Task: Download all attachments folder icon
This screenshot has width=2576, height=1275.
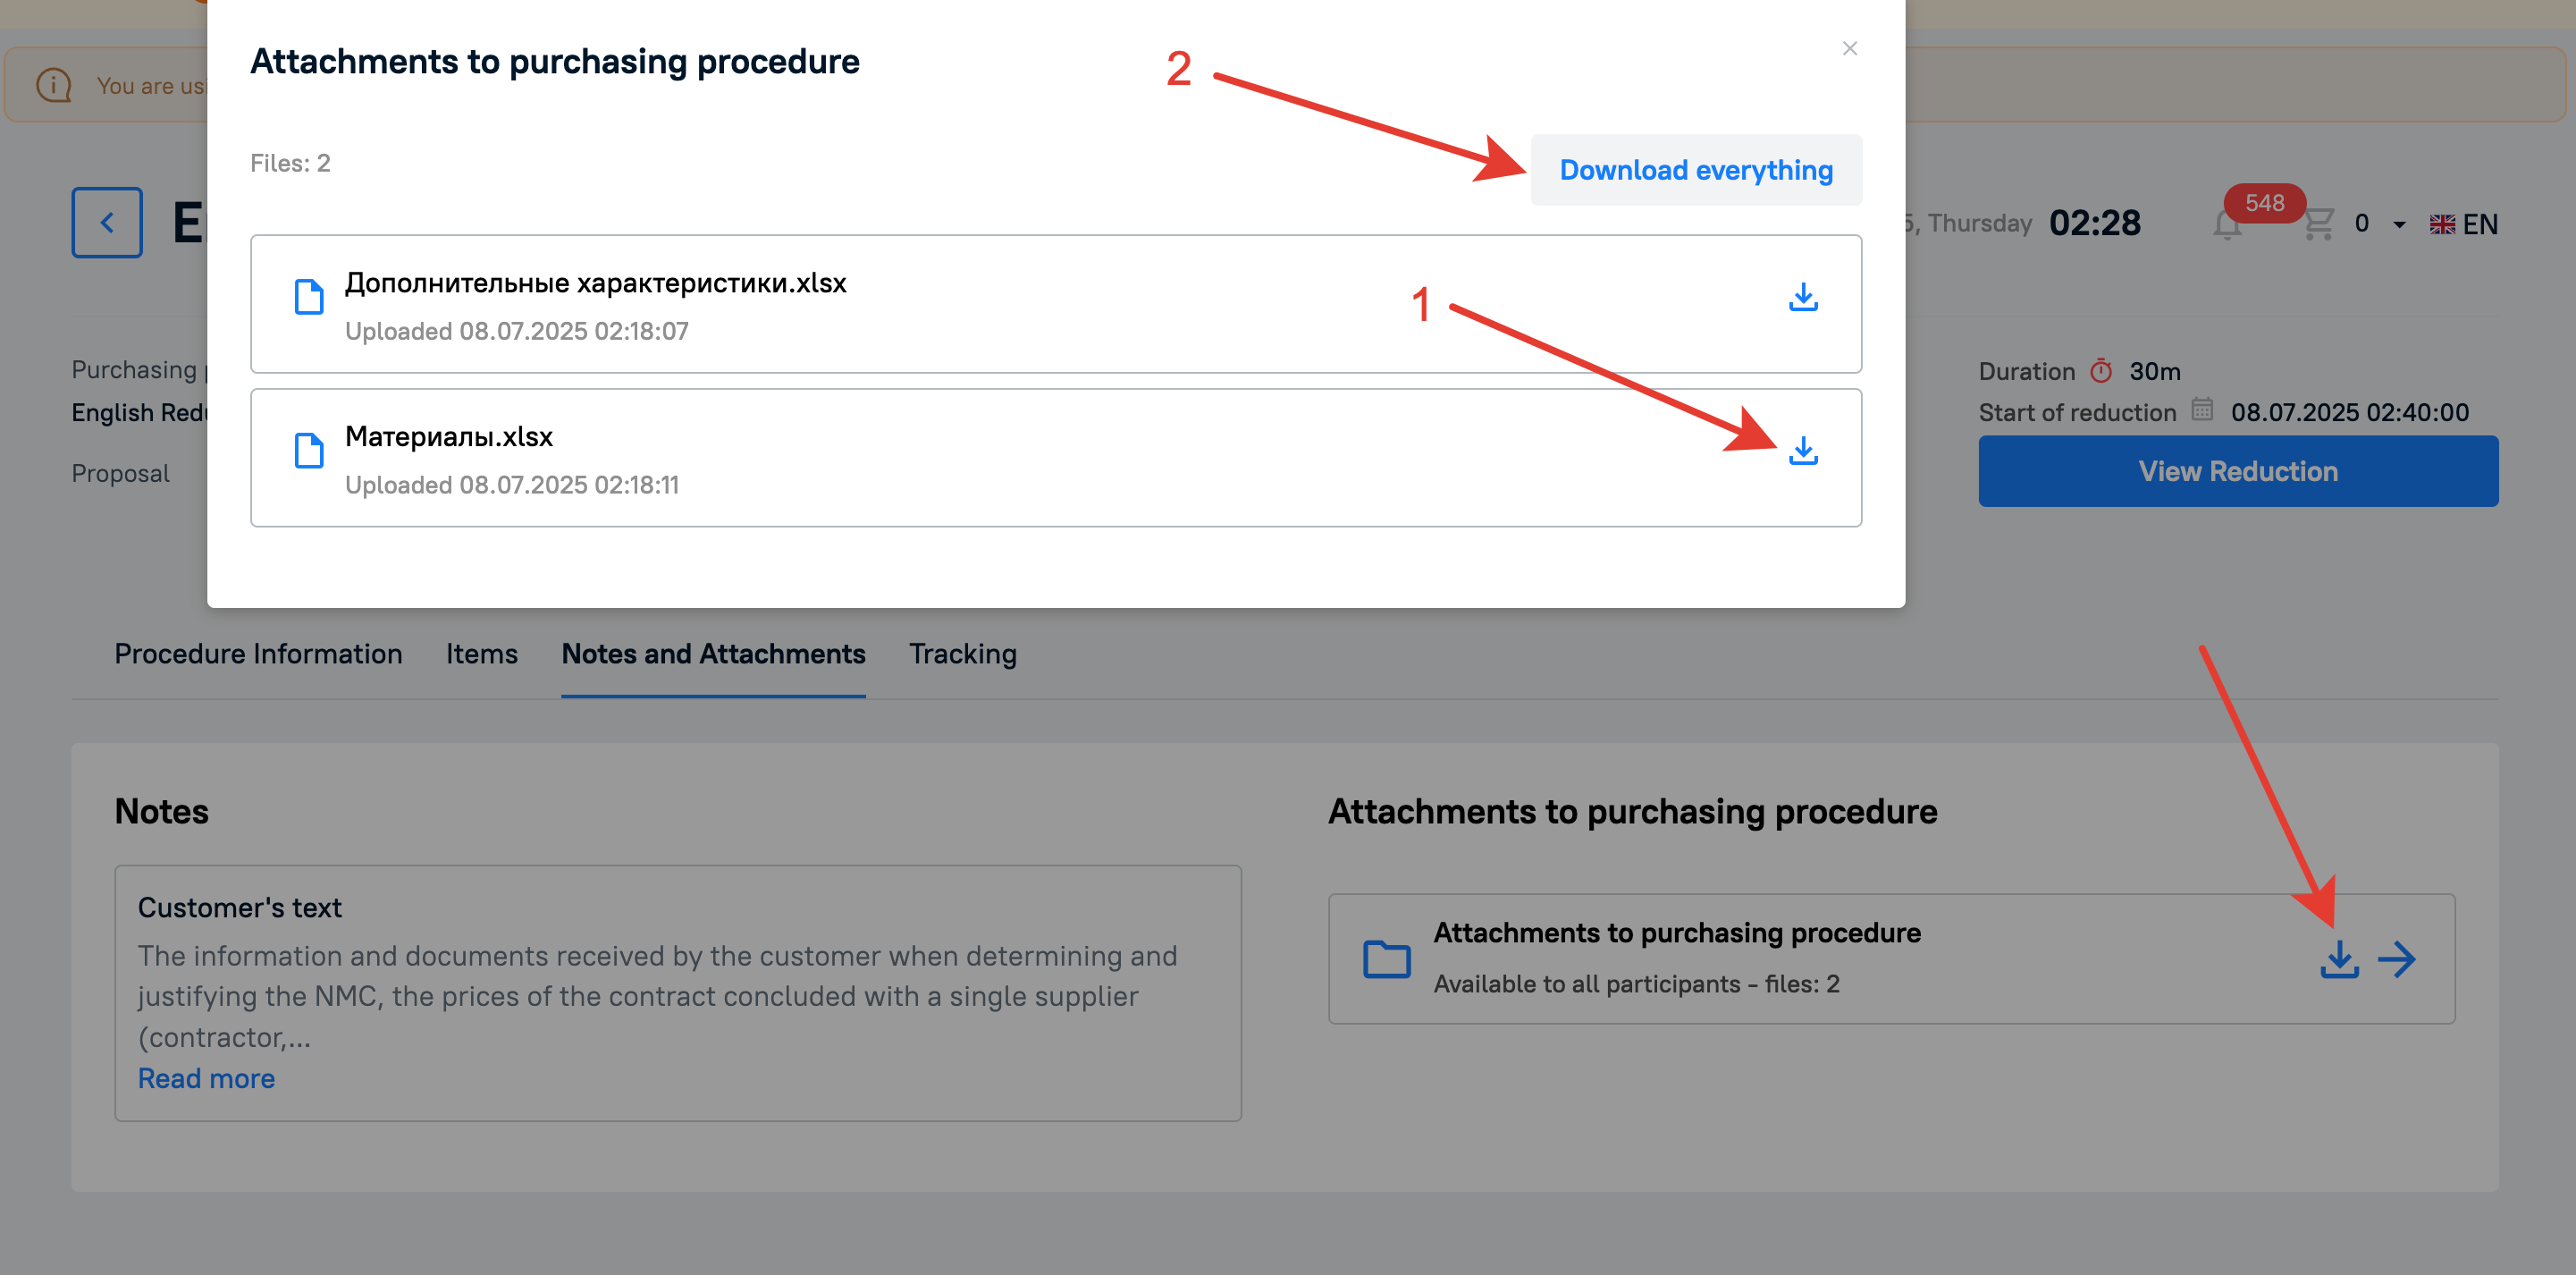Action: pyautogui.click(x=2339, y=959)
